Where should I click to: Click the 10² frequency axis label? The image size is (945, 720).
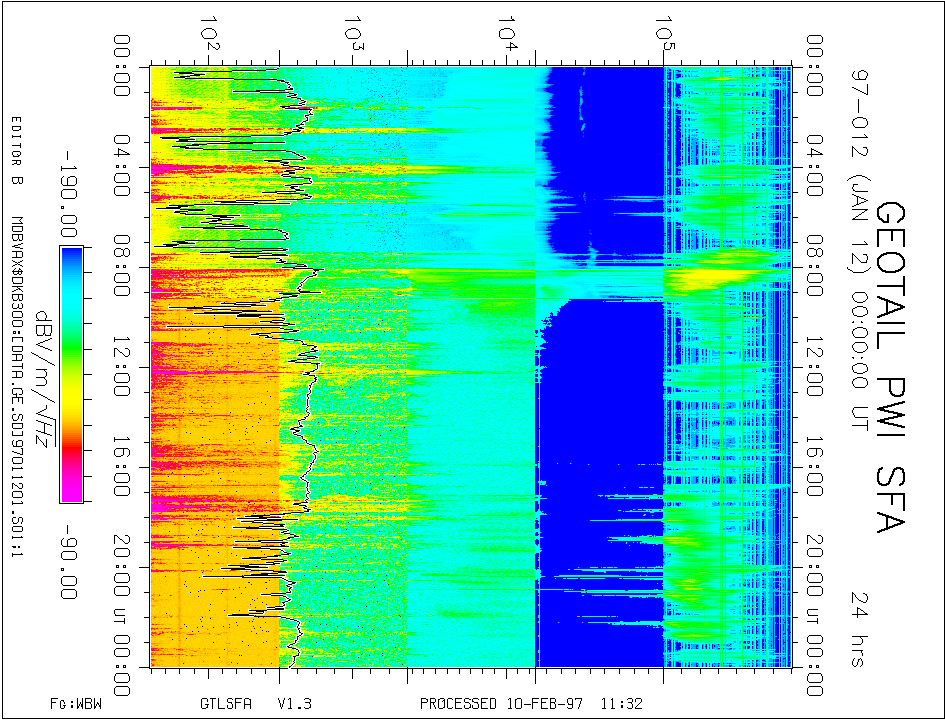coord(208,30)
